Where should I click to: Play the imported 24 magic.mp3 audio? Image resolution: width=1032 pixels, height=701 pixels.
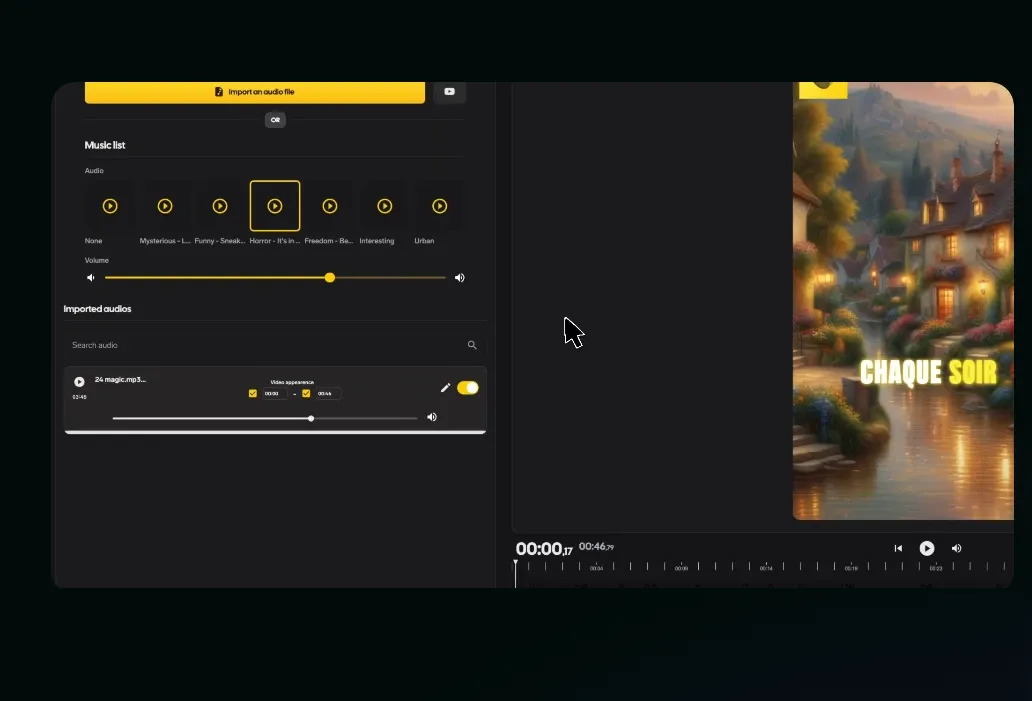point(79,382)
